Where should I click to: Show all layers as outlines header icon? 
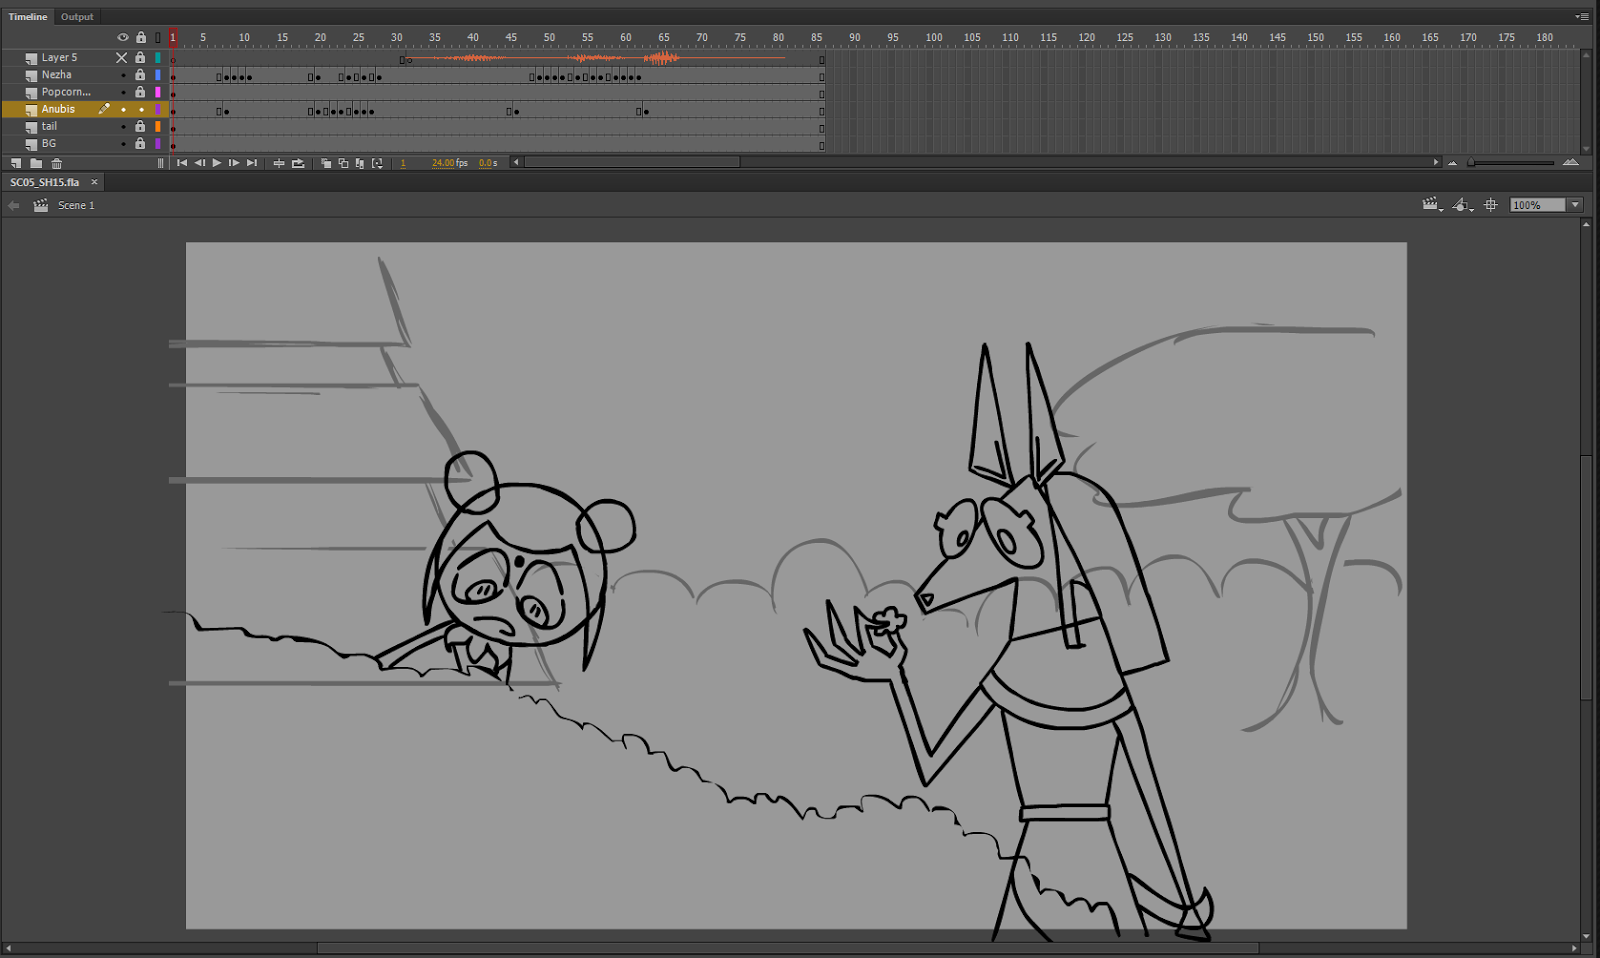tap(158, 37)
